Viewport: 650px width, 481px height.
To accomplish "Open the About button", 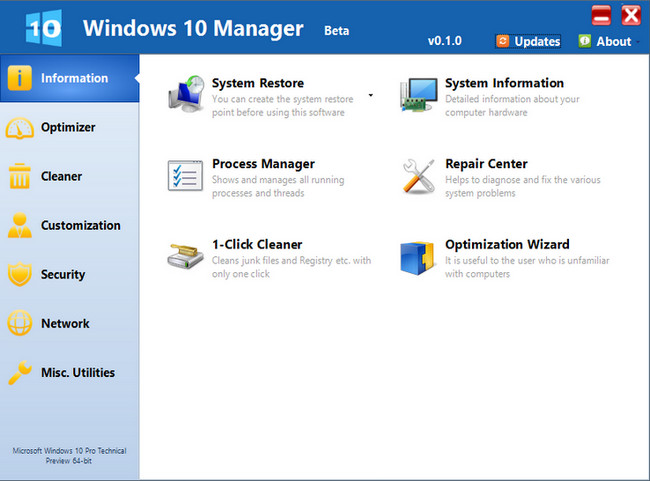I will coord(605,41).
